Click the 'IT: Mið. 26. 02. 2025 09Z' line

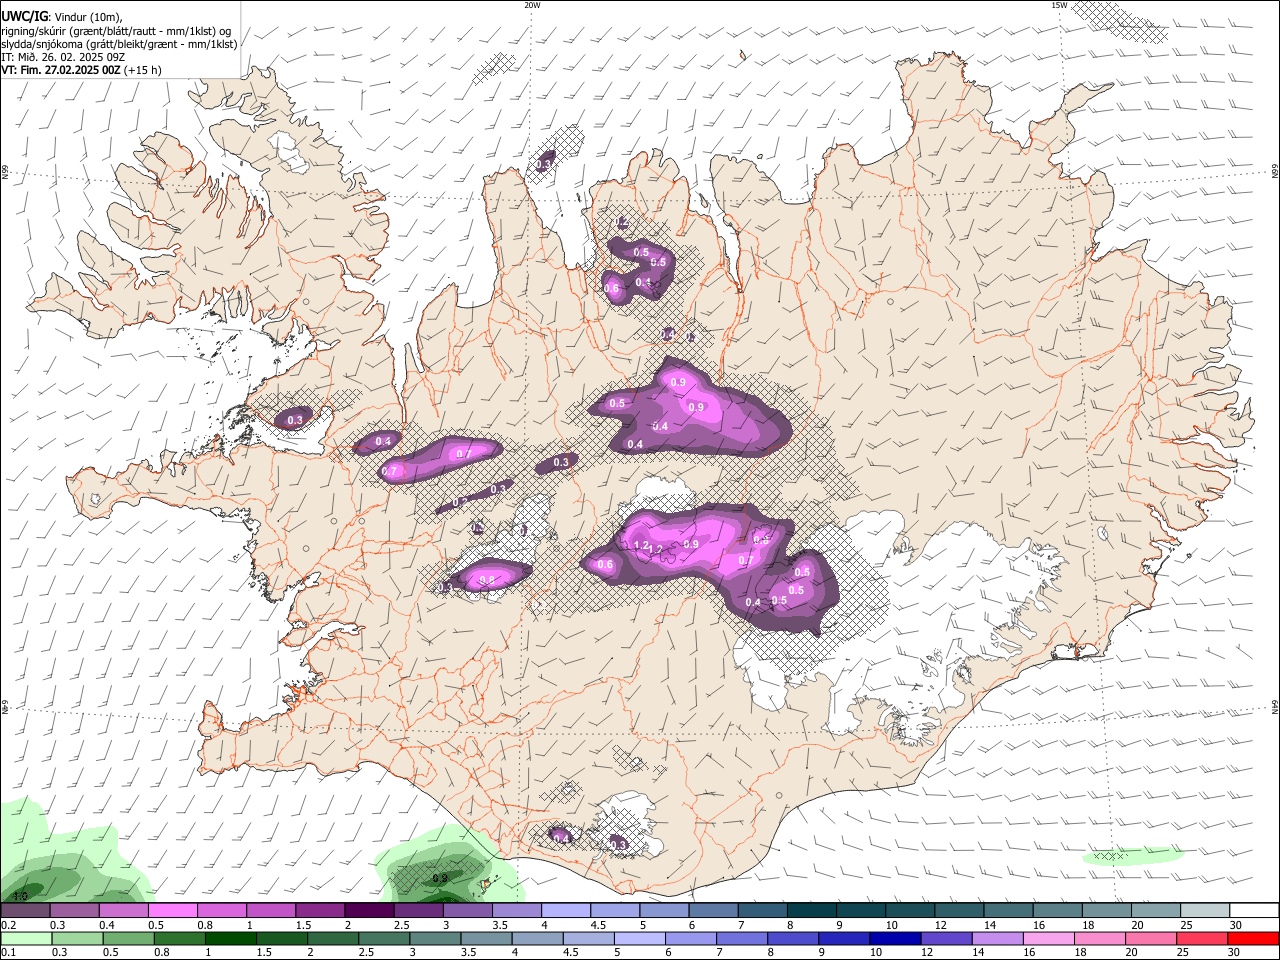pyautogui.click(x=63, y=57)
